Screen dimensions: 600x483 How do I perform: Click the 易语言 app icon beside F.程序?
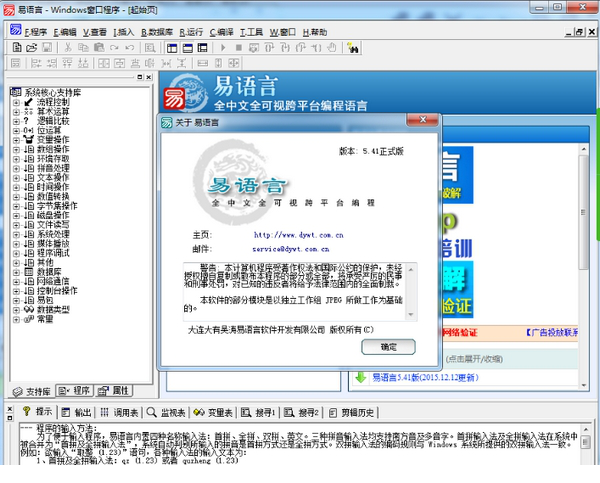pyautogui.click(x=16, y=30)
